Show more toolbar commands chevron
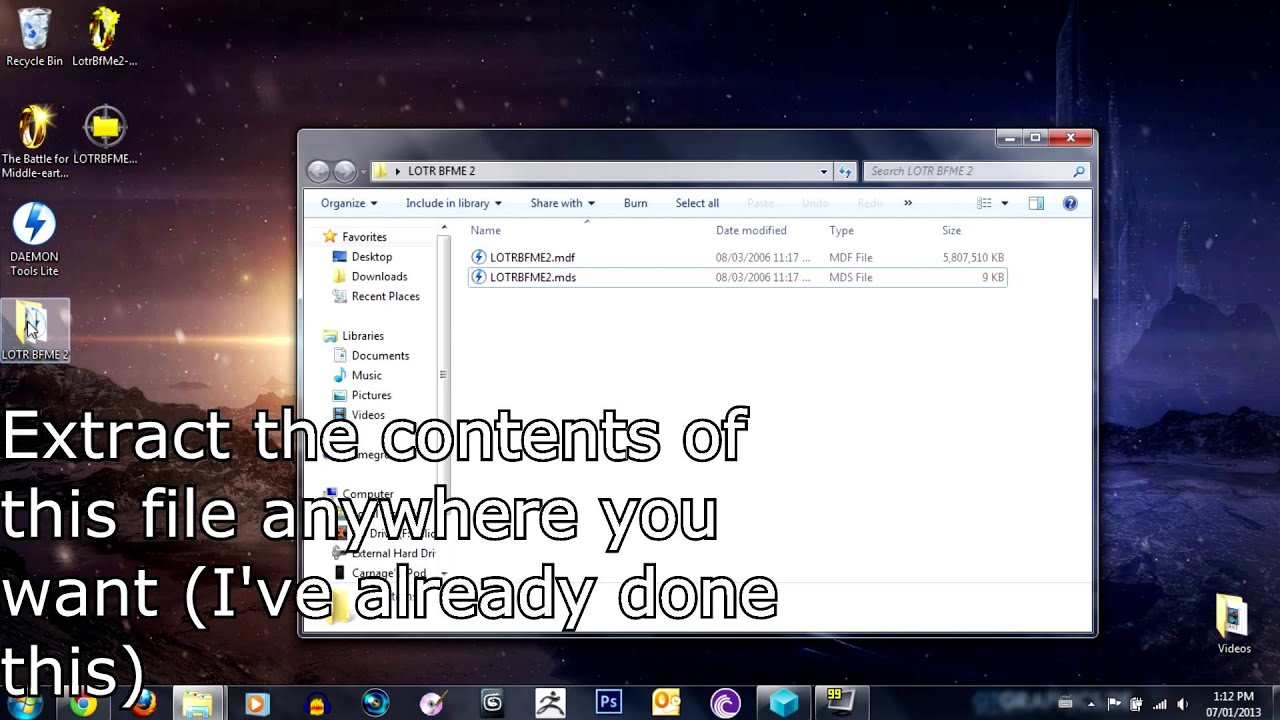This screenshot has width=1280, height=720. tap(908, 203)
